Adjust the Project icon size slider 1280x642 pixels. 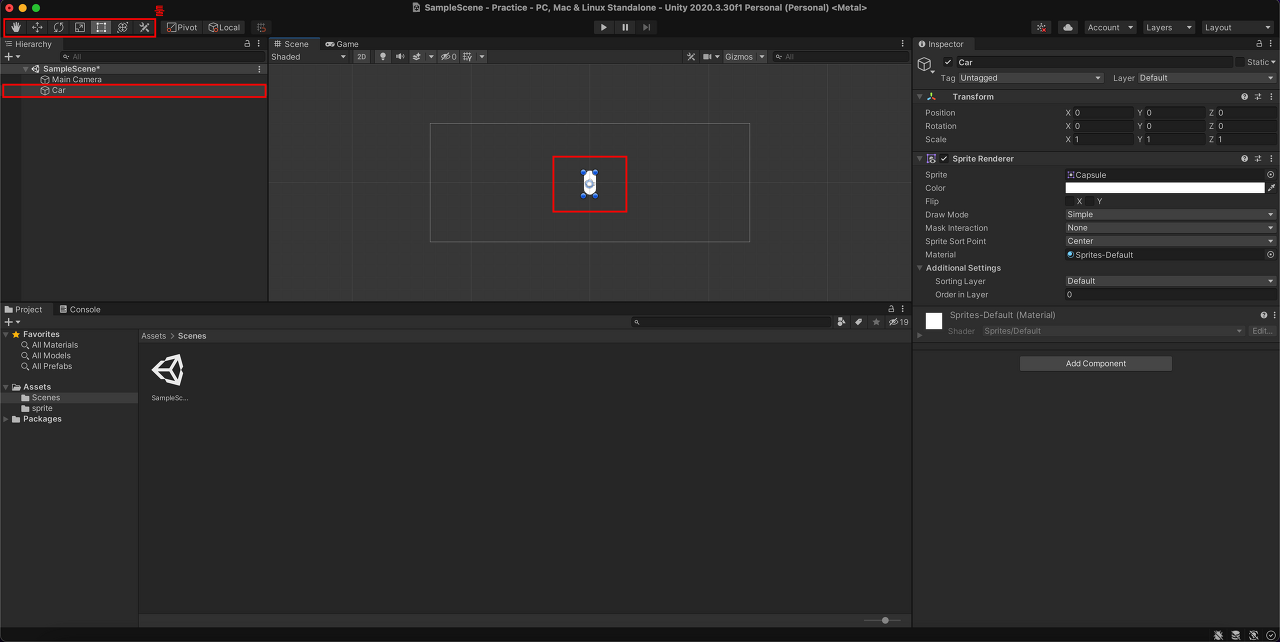point(883,620)
